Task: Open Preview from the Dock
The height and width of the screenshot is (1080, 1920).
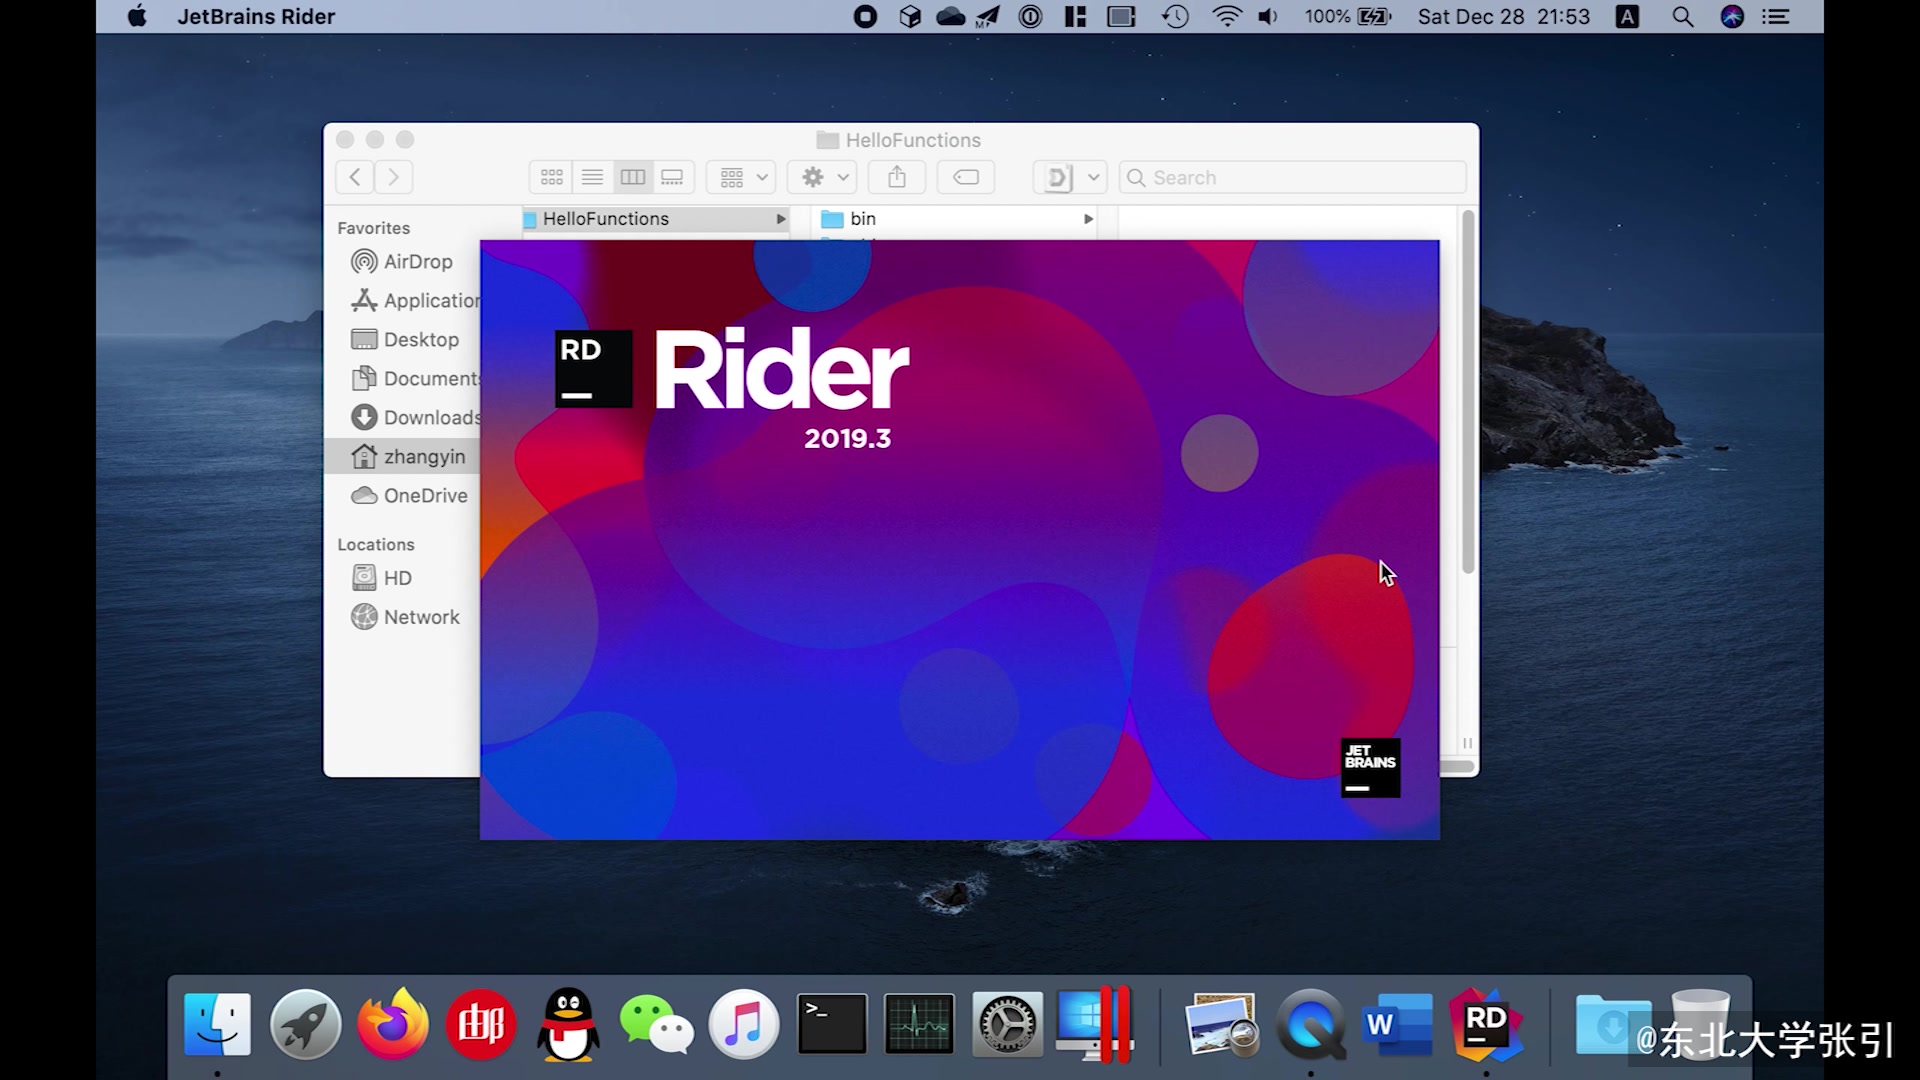Action: (x=1222, y=1024)
